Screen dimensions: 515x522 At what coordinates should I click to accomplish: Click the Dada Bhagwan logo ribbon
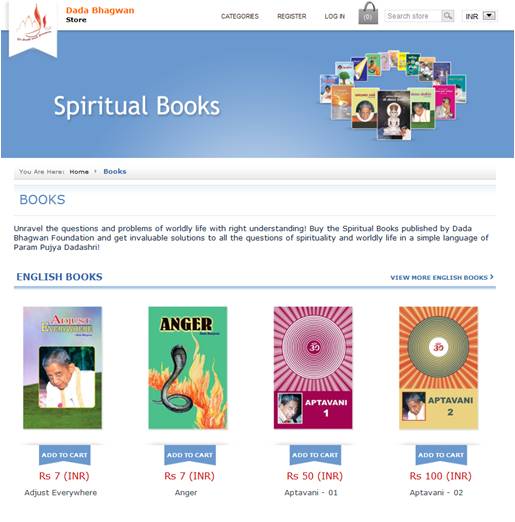33,29
